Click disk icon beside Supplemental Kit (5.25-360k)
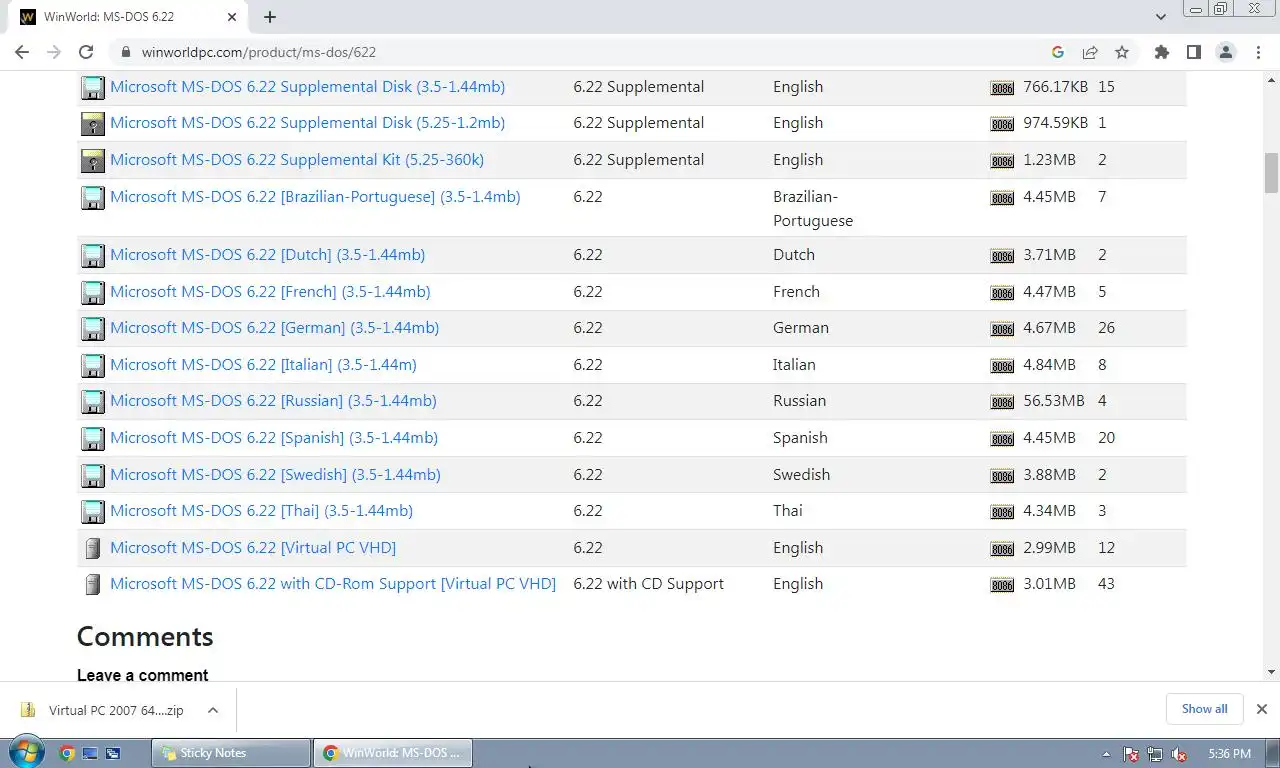This screenshot has width=1280, height=768. click(92, 160)
